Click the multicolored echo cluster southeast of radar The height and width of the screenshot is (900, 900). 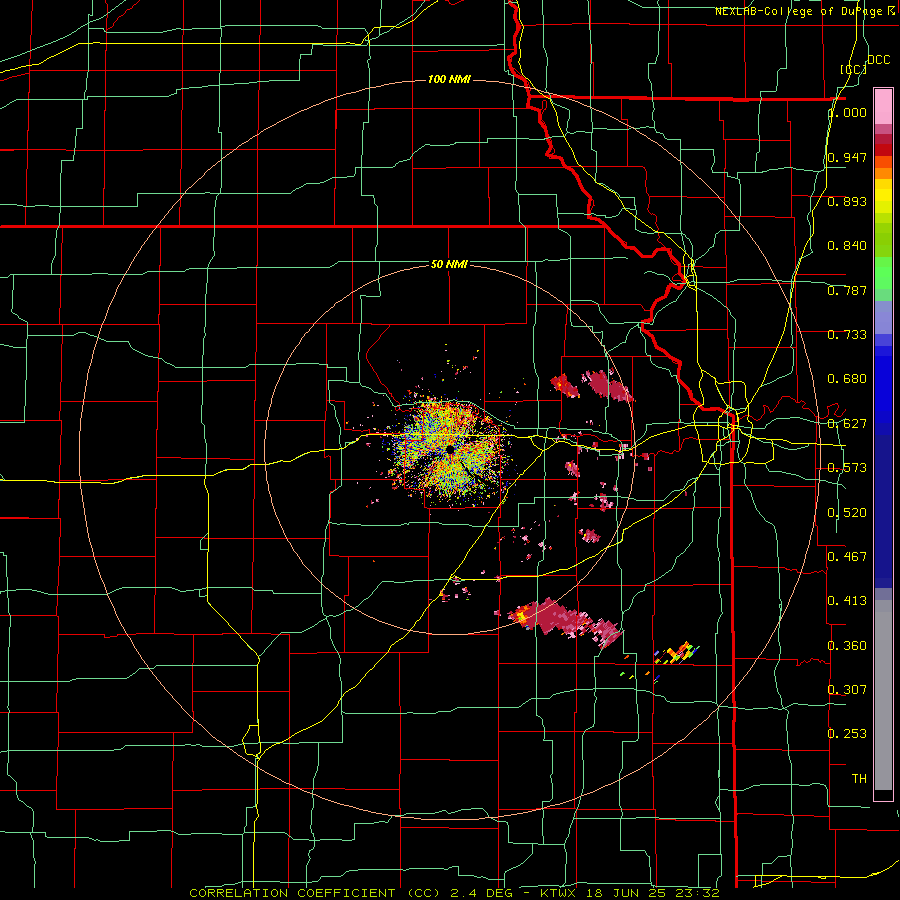677,654
